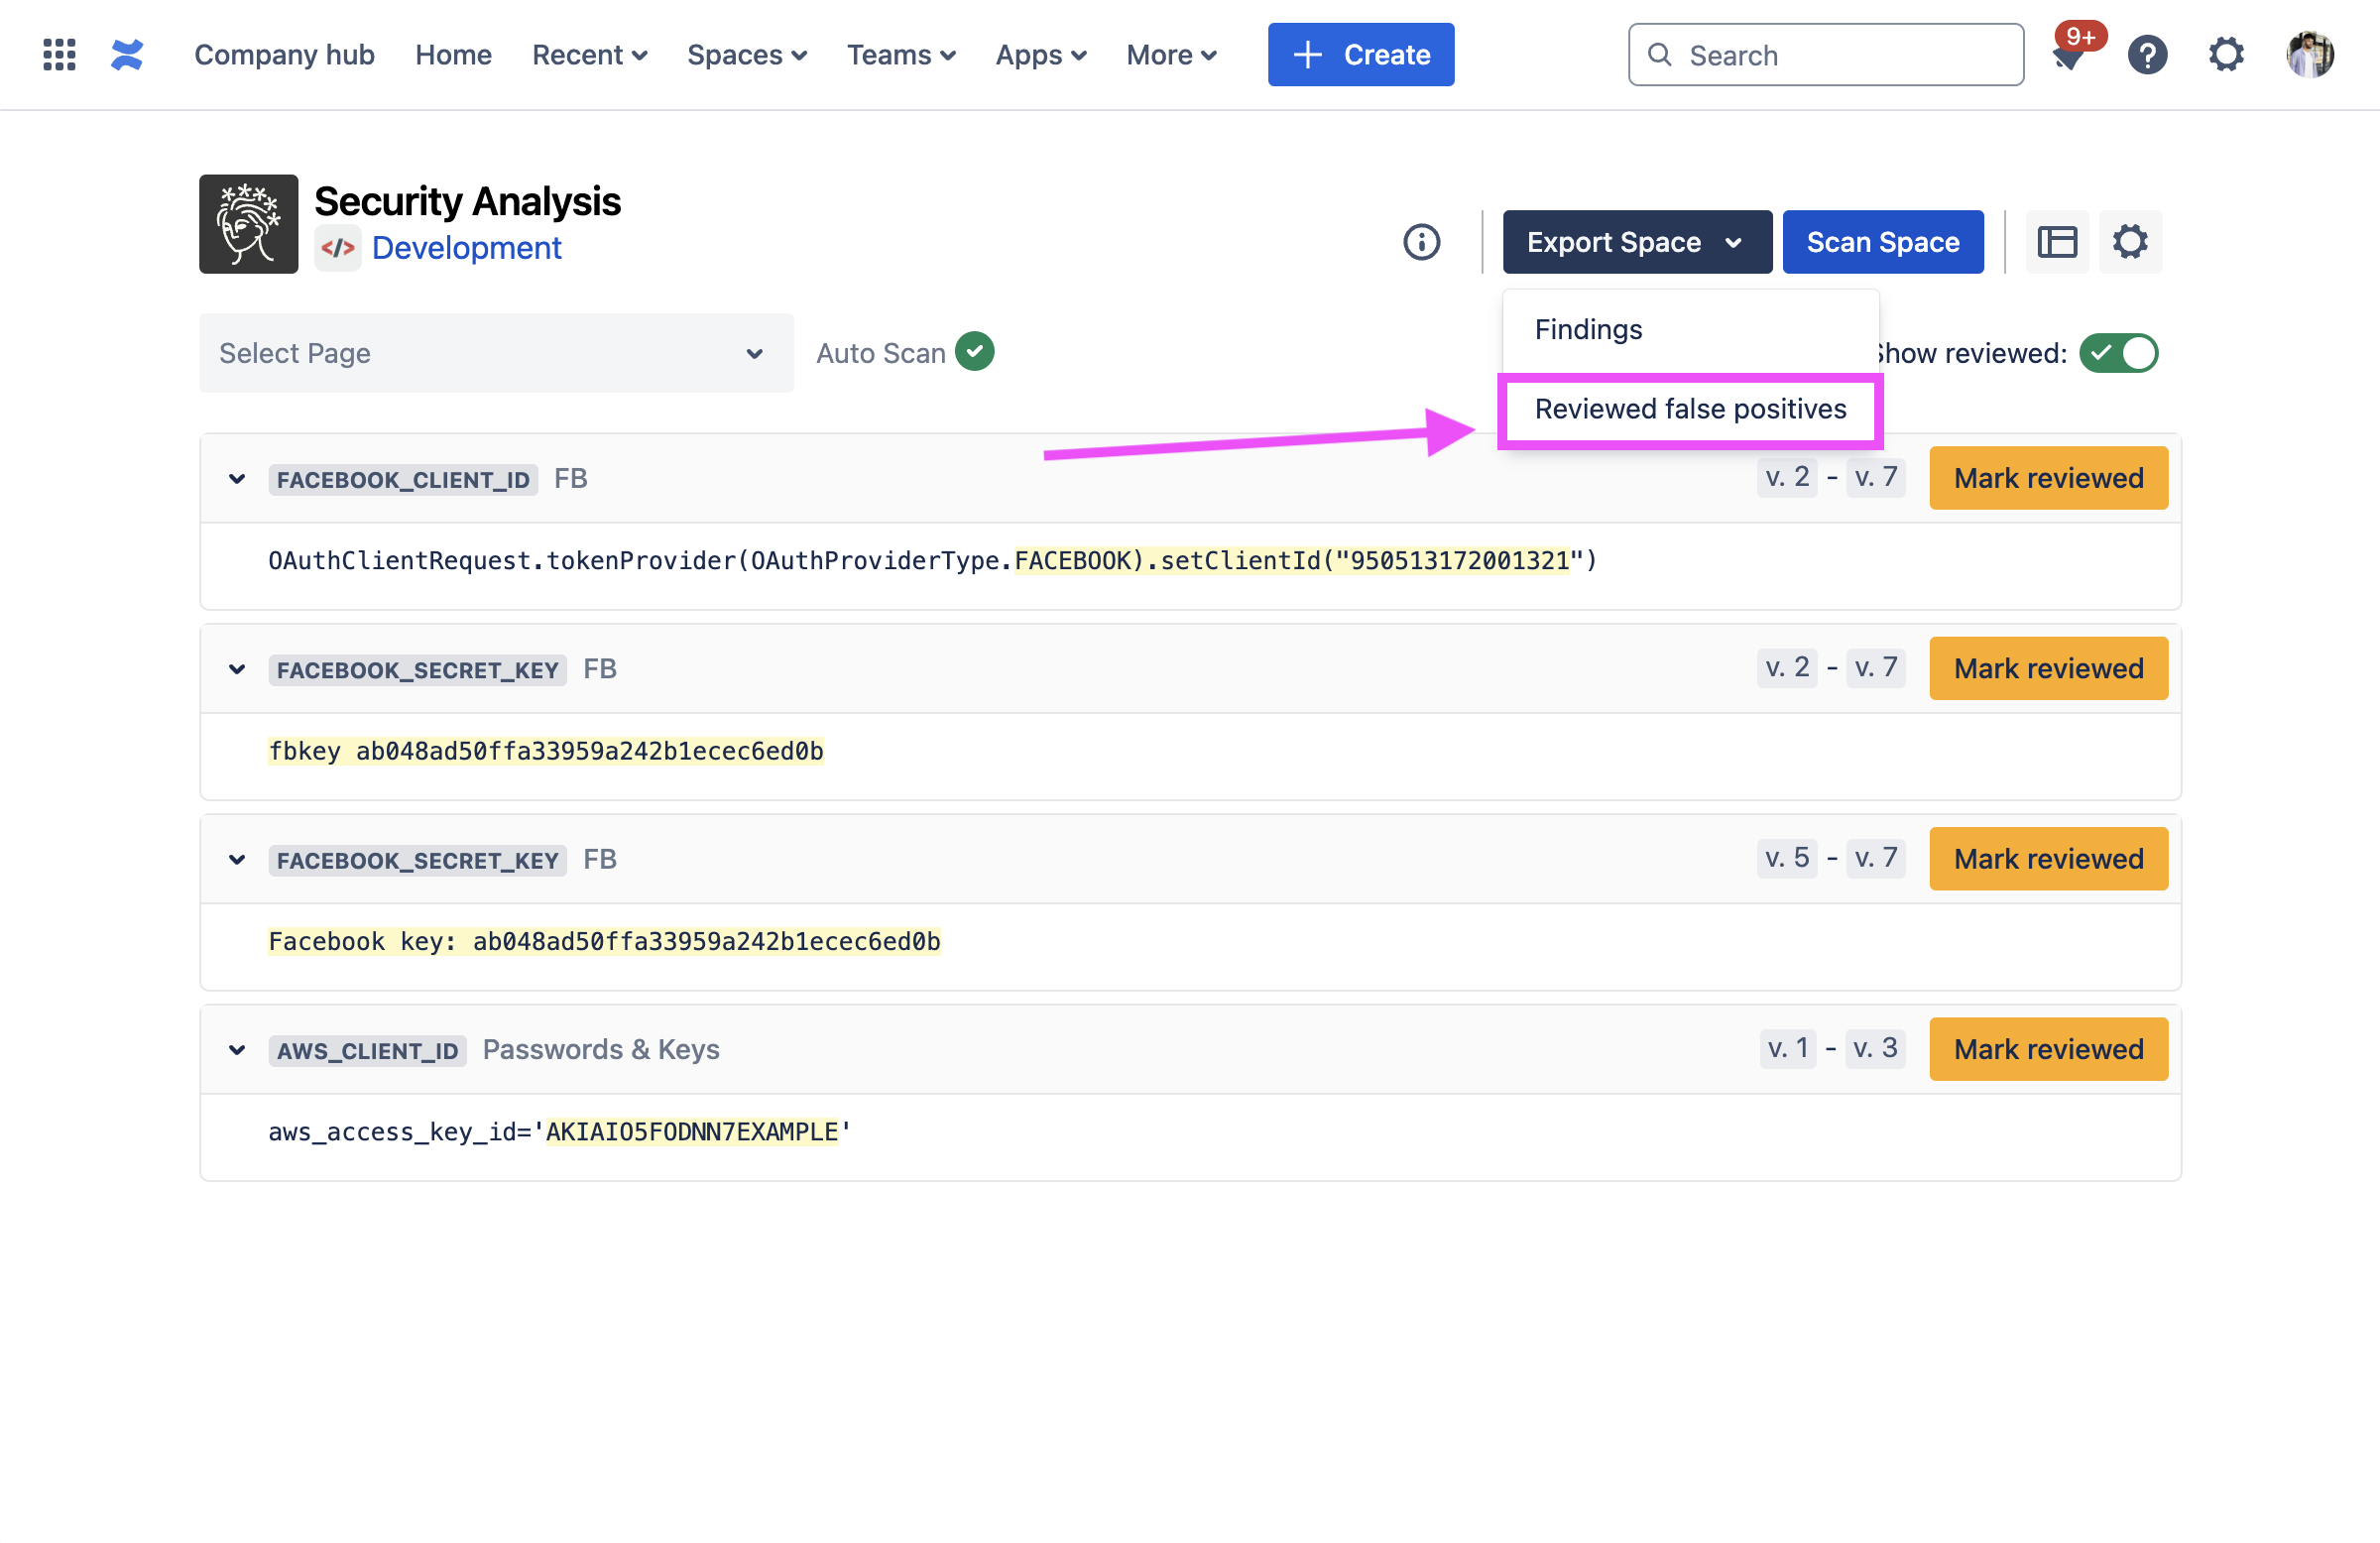Image resolution: width=2380 pixels, height=1543 pixels.
Task: Collapse the fbkey FACEBOOK_SECRET_KEY finding
Action: pyautogui.click(x=237, y=669)
